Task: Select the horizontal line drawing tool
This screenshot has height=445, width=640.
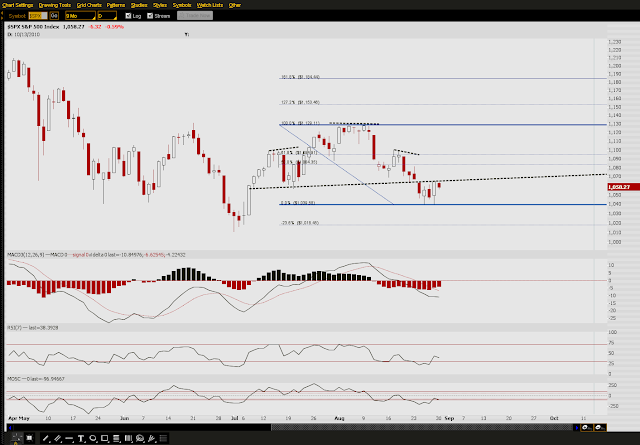Action: 69,438
